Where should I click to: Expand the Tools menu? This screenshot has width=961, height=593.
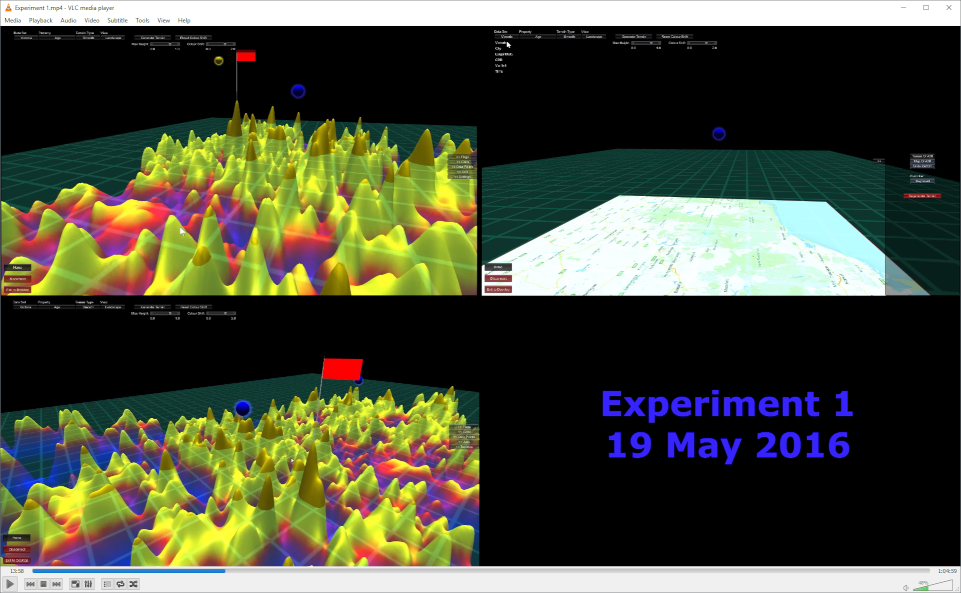pyautogui.click(x=142, y=20)
